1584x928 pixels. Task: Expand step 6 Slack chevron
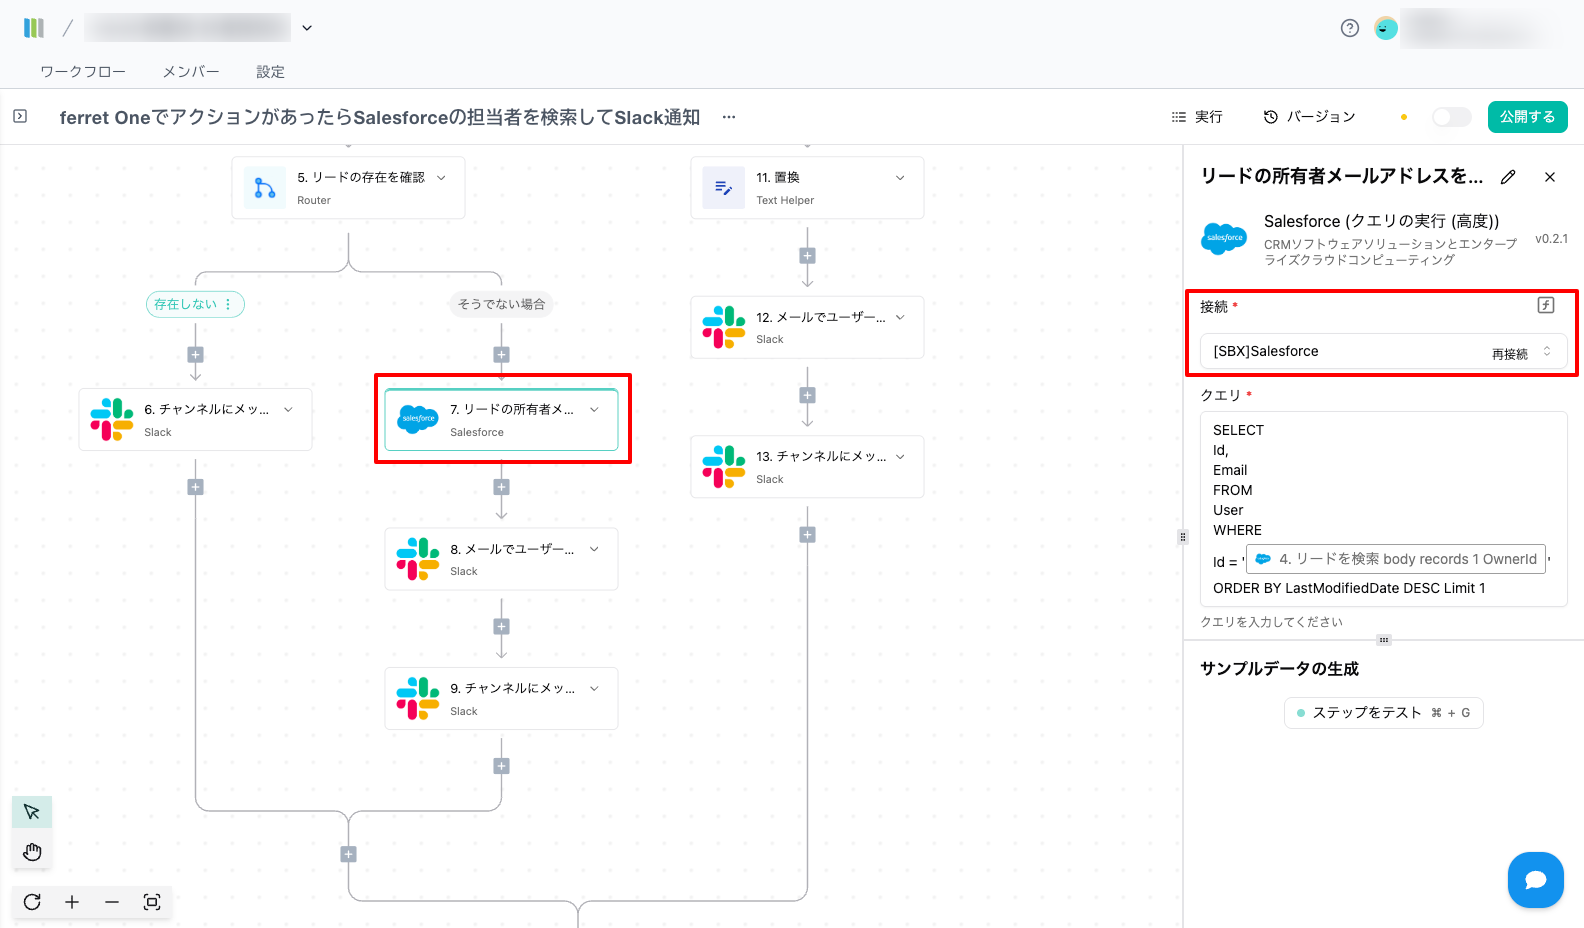[x=288, y=410]
